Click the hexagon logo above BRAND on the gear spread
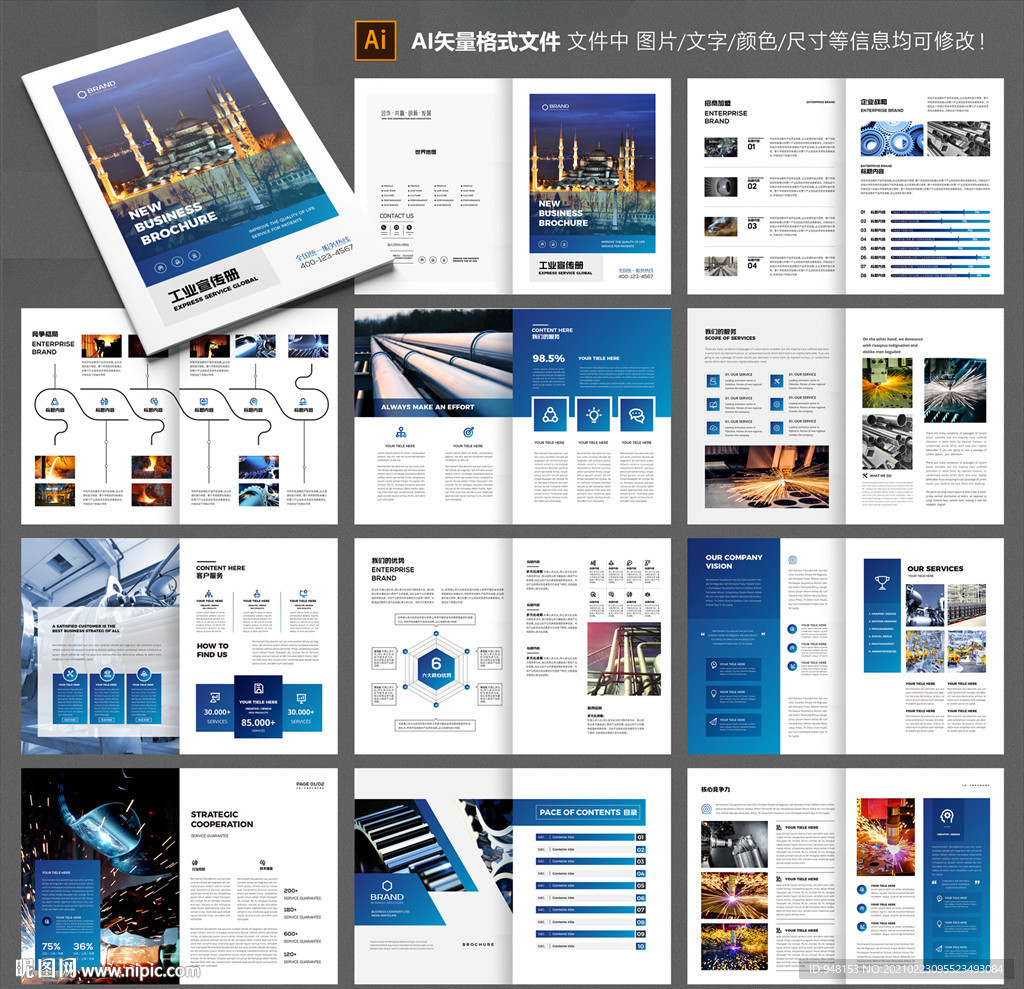 tap(387, 886)
